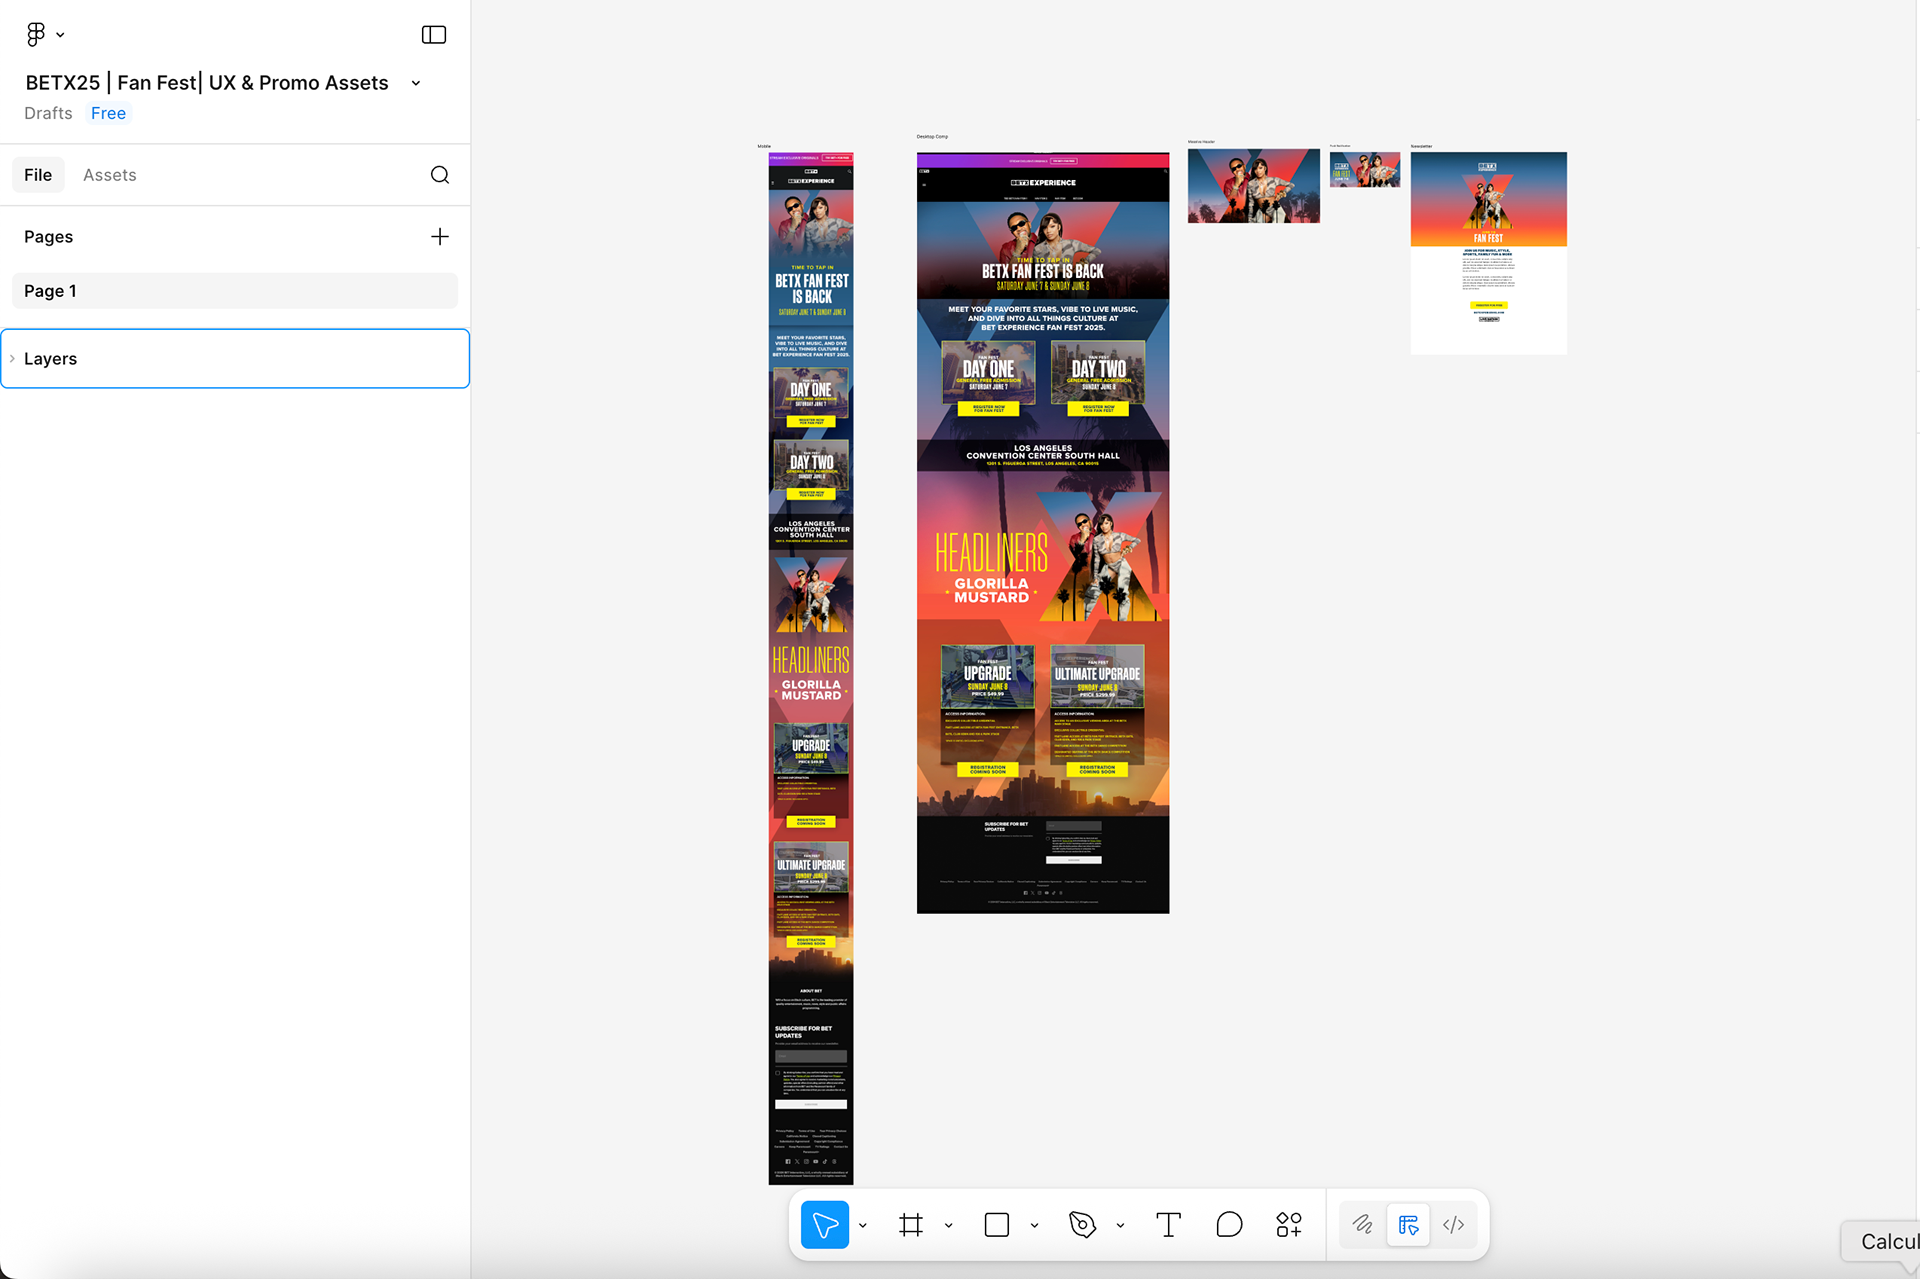This screenshot has width=1920, height=1279.
Task: Open shape tools dropdown arrow
Action: click(x=1034, y=1225)
